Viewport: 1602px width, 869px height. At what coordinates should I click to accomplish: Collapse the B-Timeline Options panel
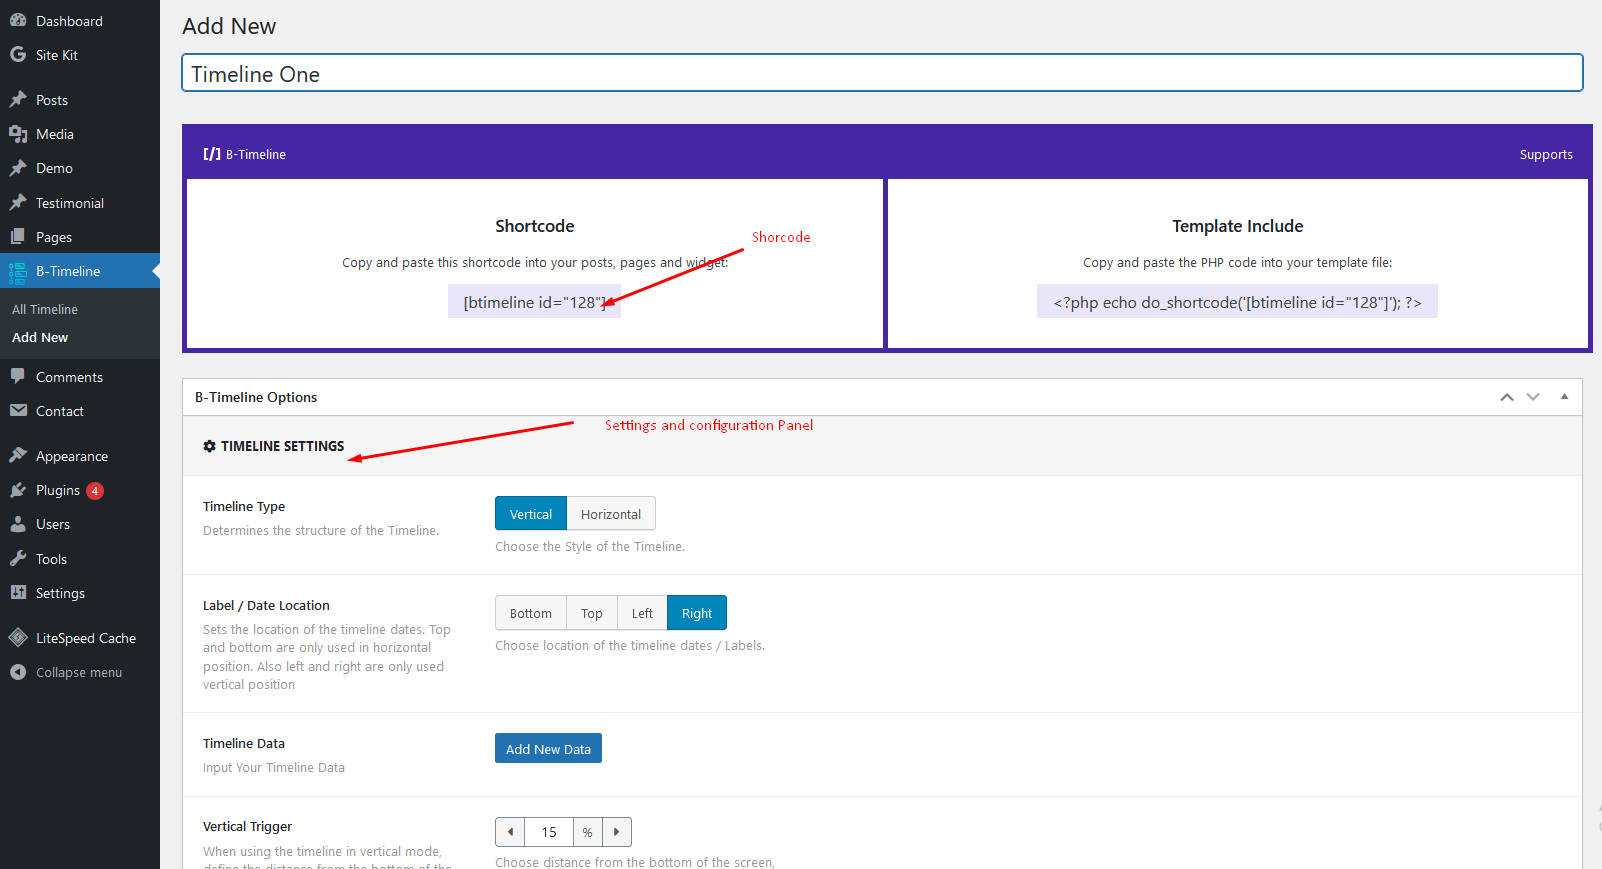(x=1564, y=397)
